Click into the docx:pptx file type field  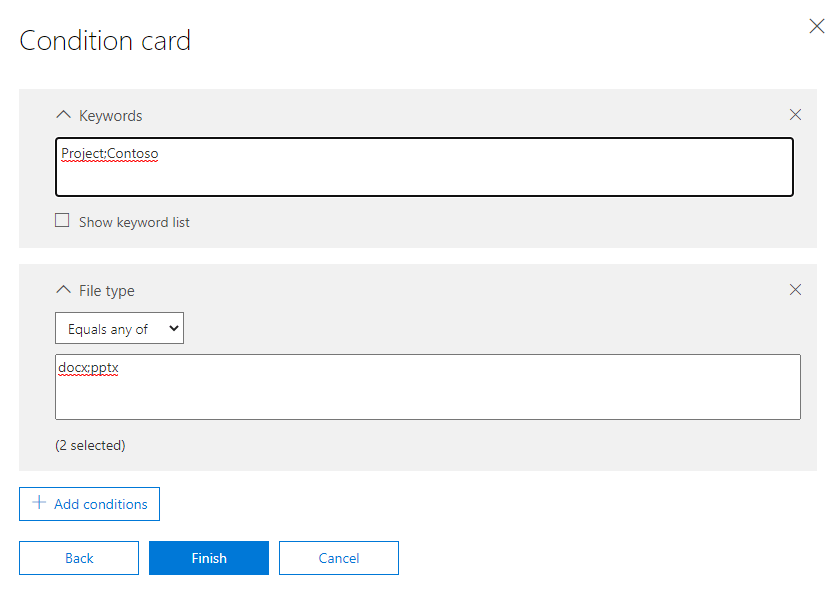pos(427,386)
